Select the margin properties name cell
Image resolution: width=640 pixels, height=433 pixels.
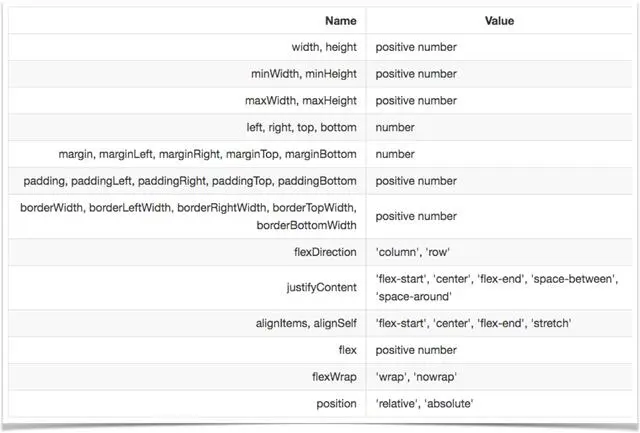(208, 154)
